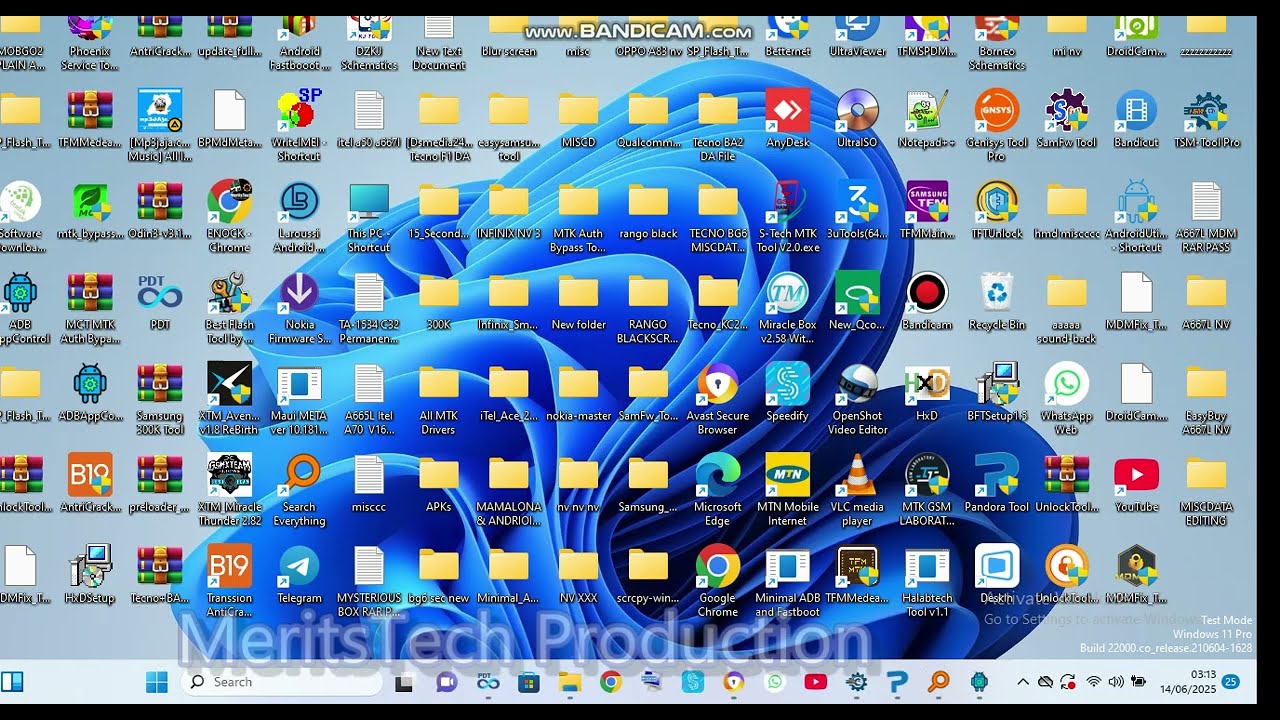Open Minimal ADB and Fastboot
This screenshot has height=720, width=1280.
[788, 582]
